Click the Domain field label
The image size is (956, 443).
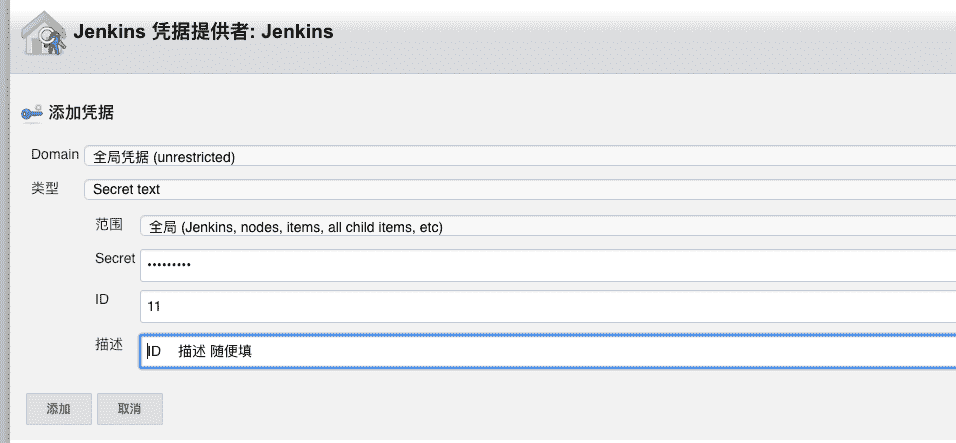(55, 155)
